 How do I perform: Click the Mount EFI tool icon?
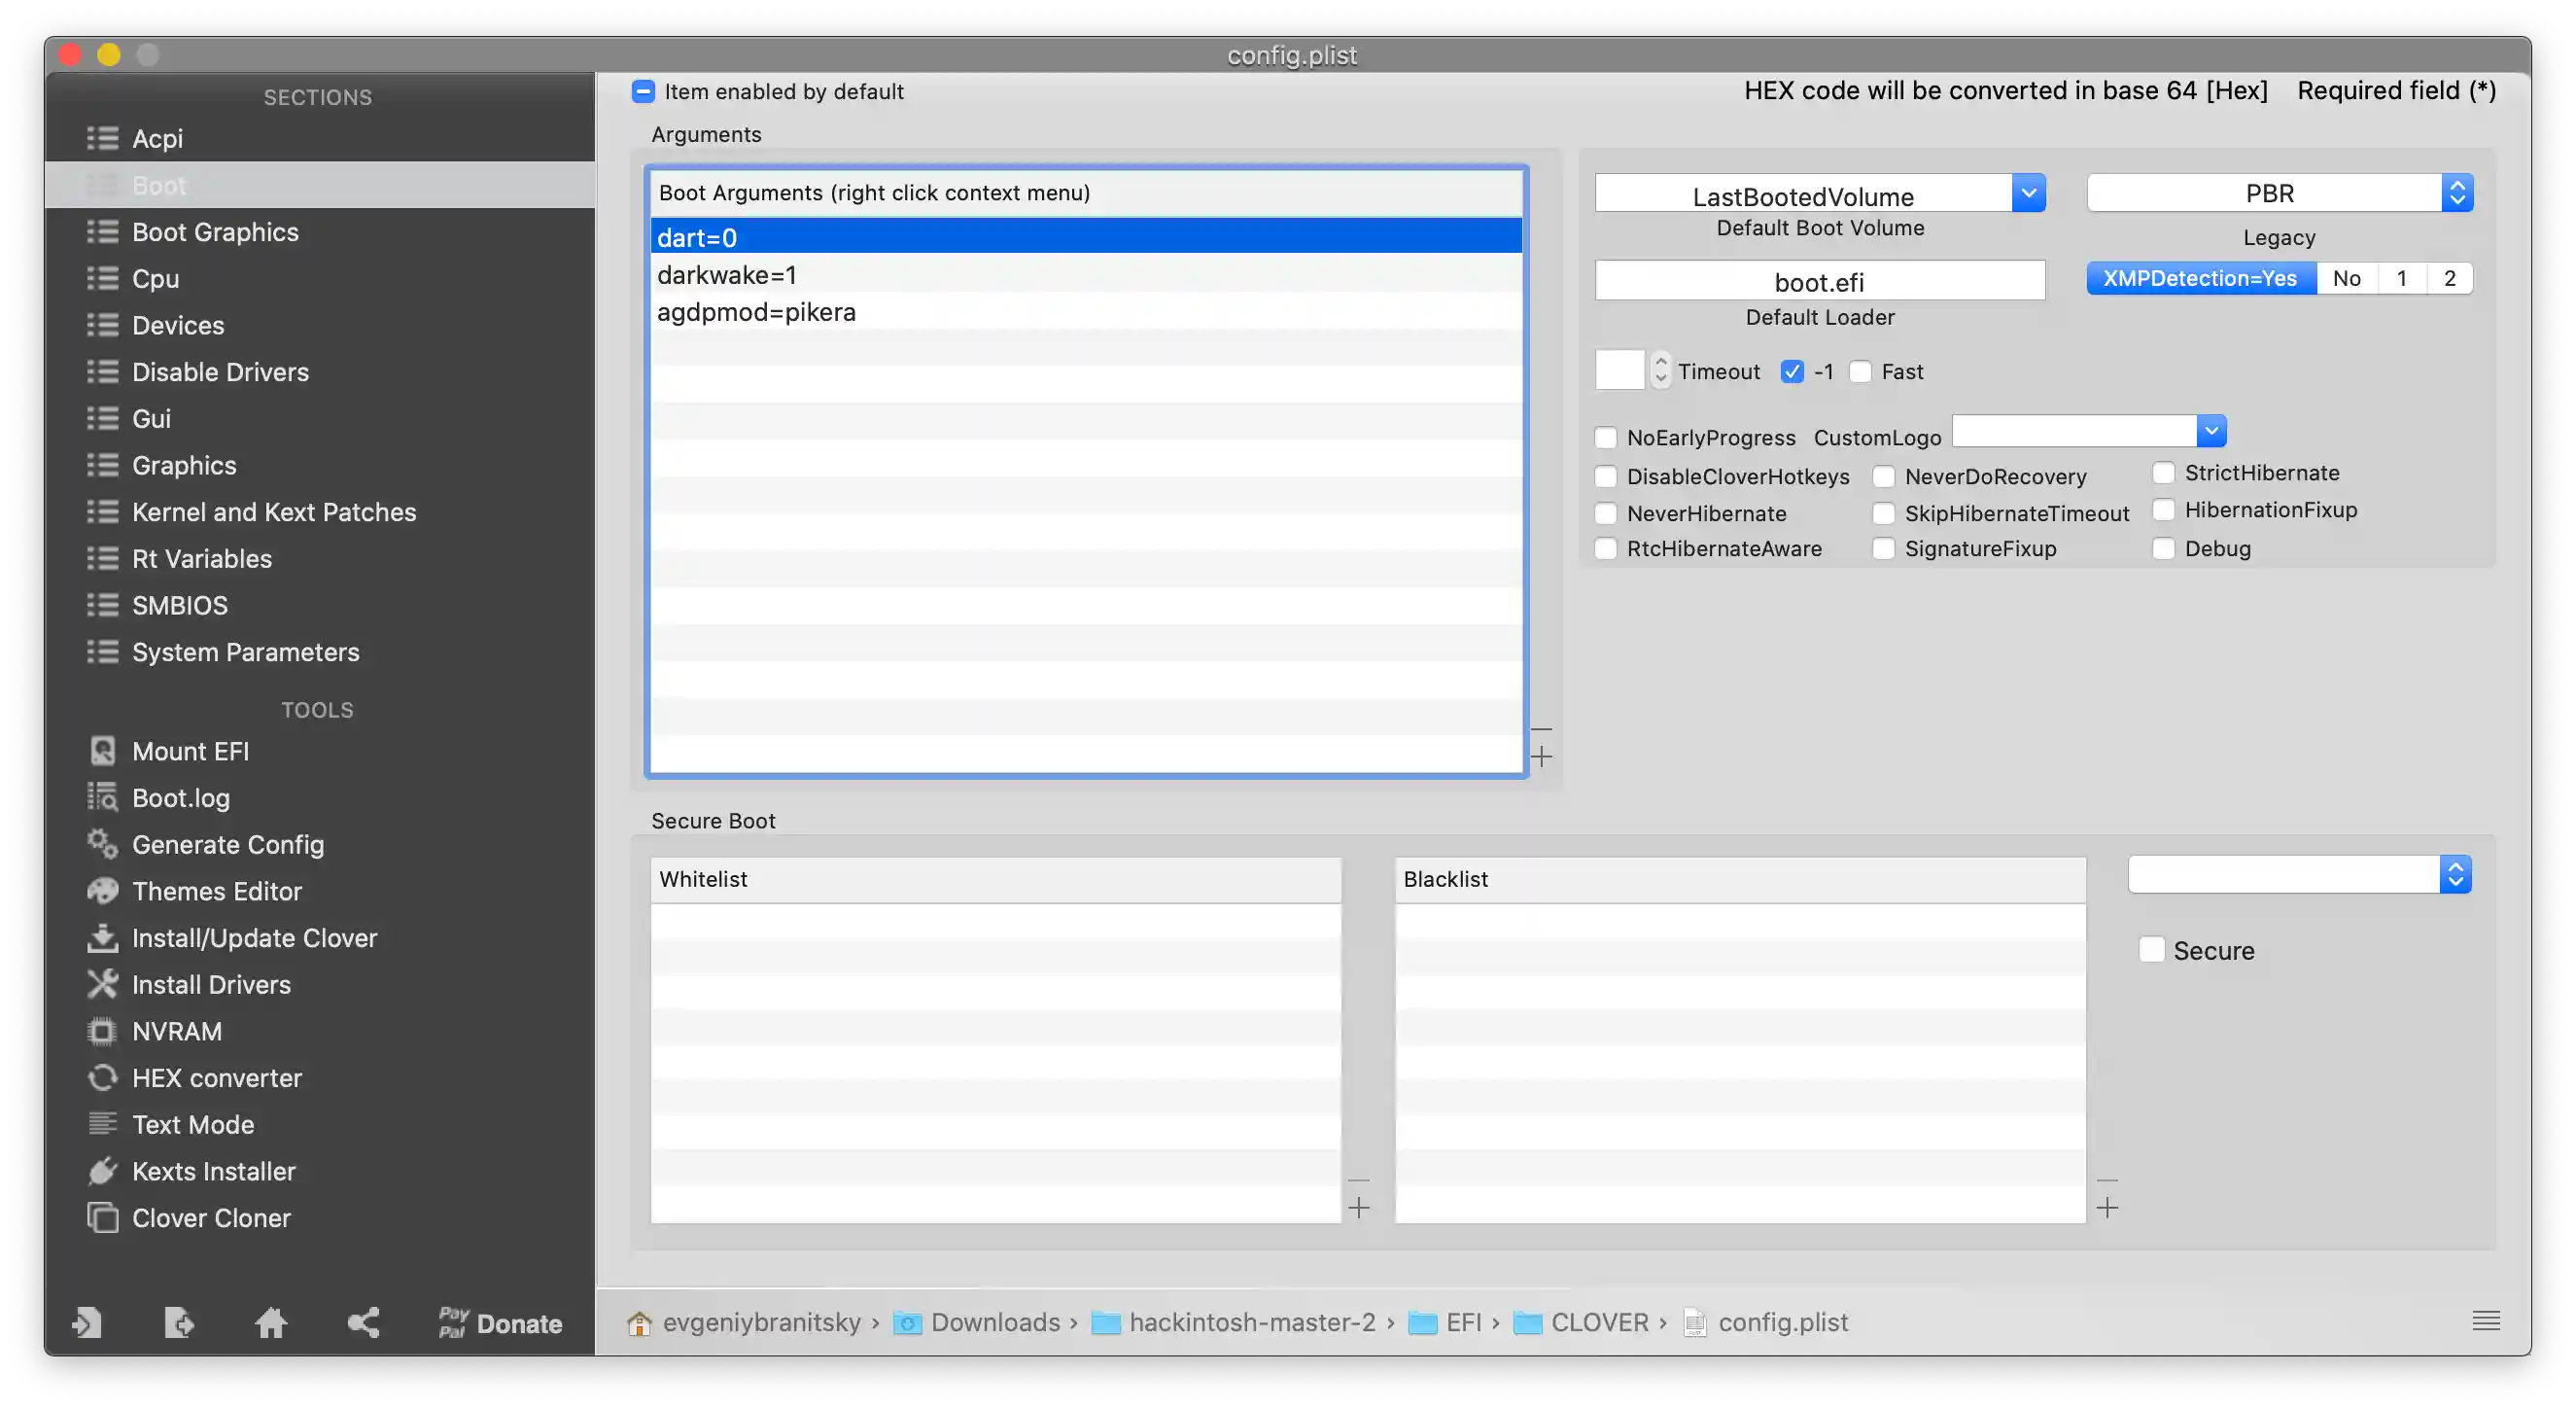tap(102, 751)
